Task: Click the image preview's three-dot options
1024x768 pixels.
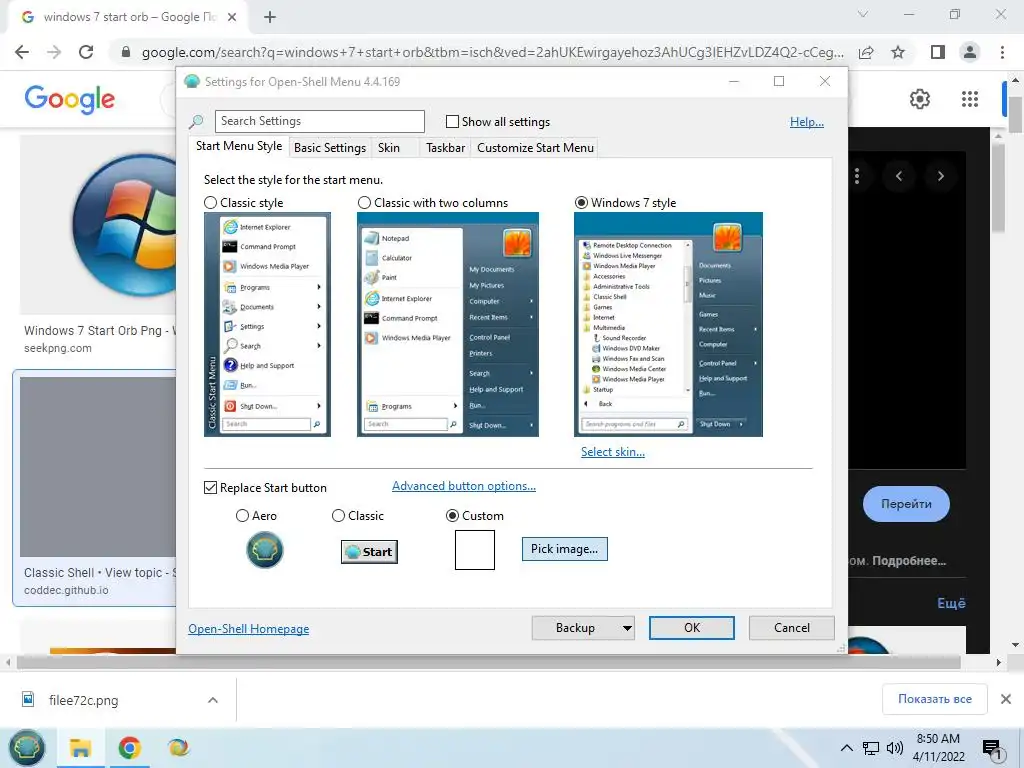Action: coord(857,176)
